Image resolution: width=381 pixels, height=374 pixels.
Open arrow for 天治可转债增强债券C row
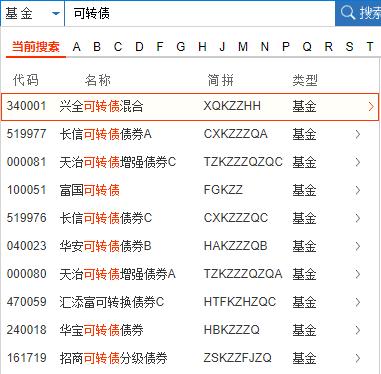coord(358,162)
